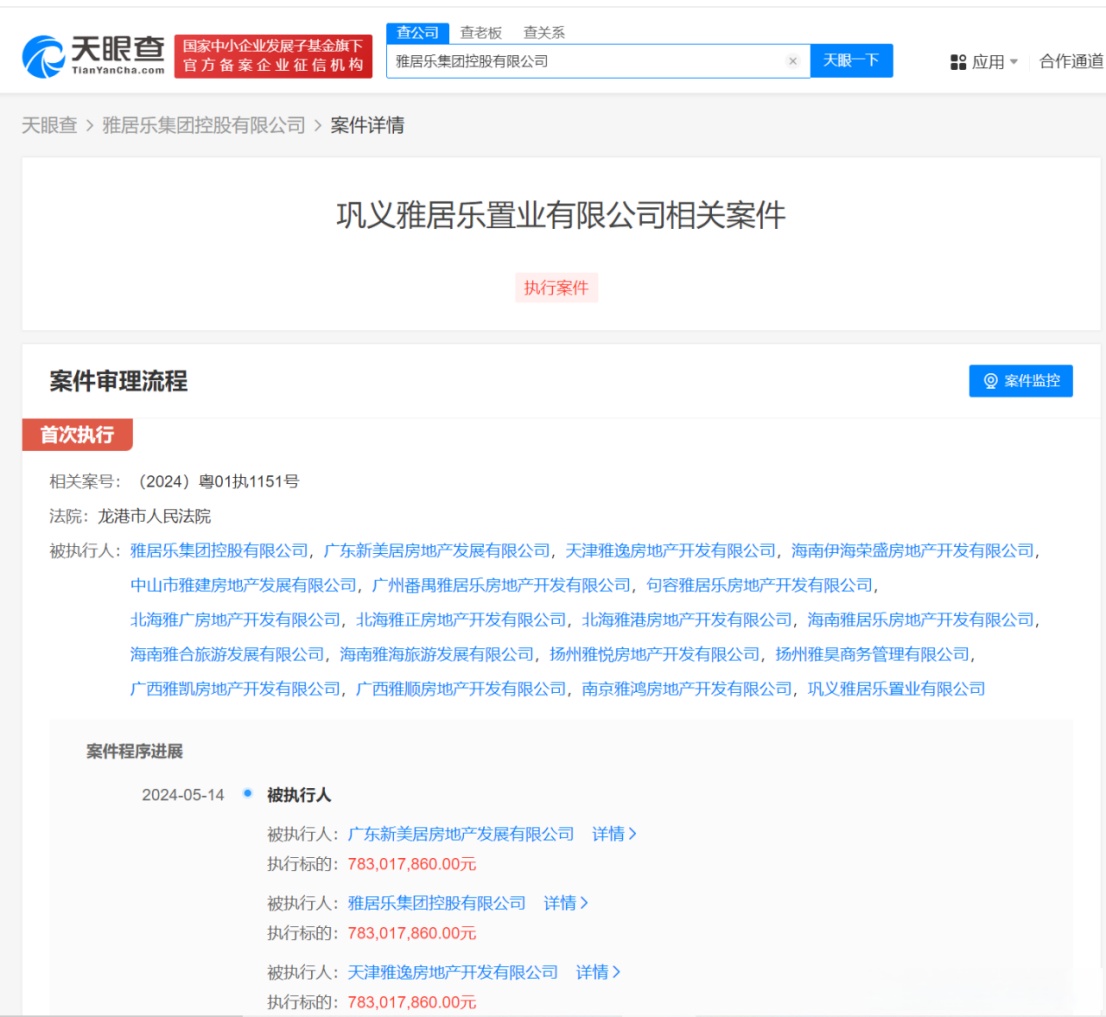Click the 2024-05-14 date text

(x=183, y=795)
